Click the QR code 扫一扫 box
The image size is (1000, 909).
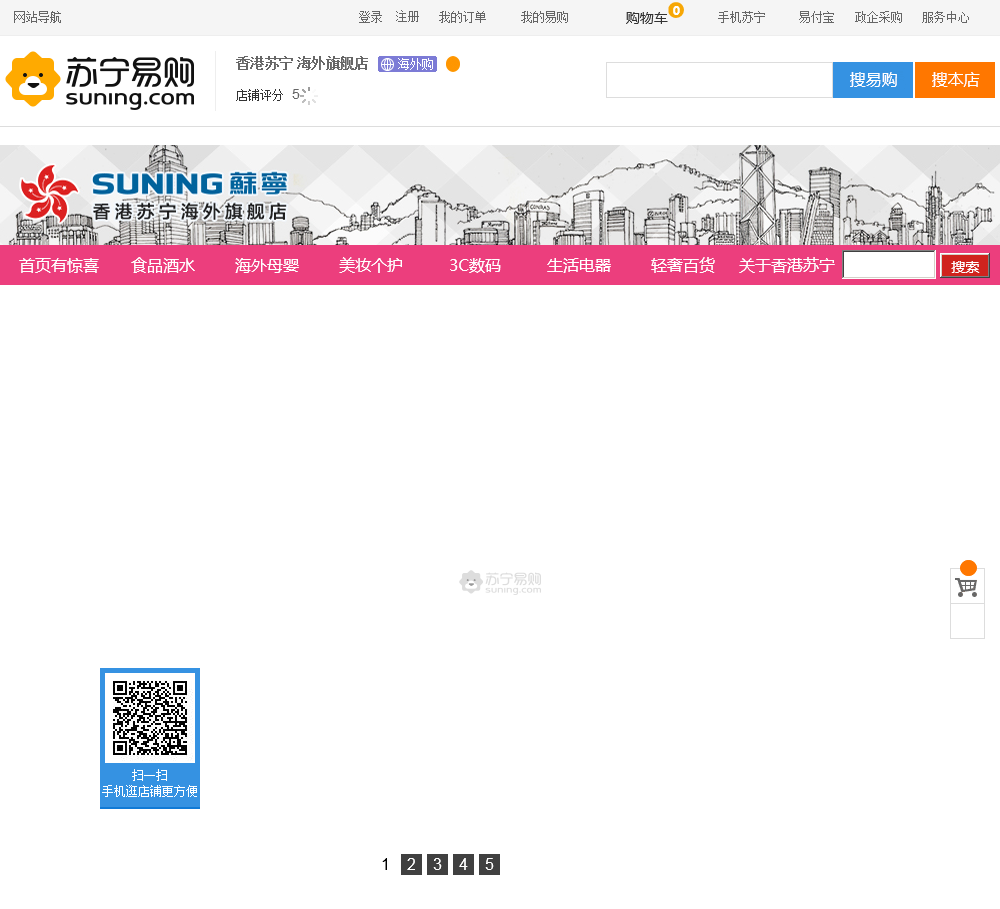point(150,738)
